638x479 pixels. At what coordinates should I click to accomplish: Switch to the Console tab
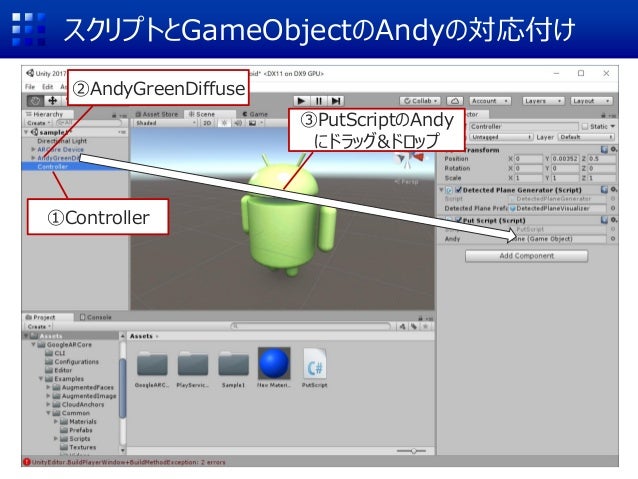(96, 317)
